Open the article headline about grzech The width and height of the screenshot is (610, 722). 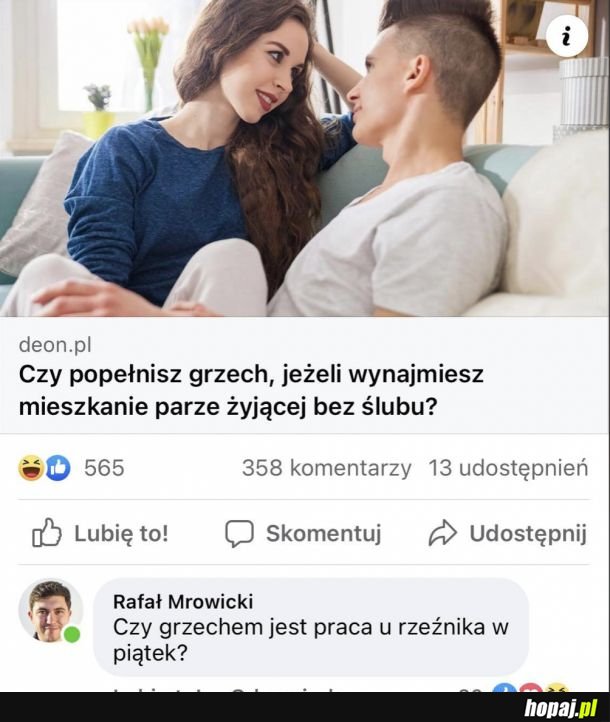(x=251, y=390)
